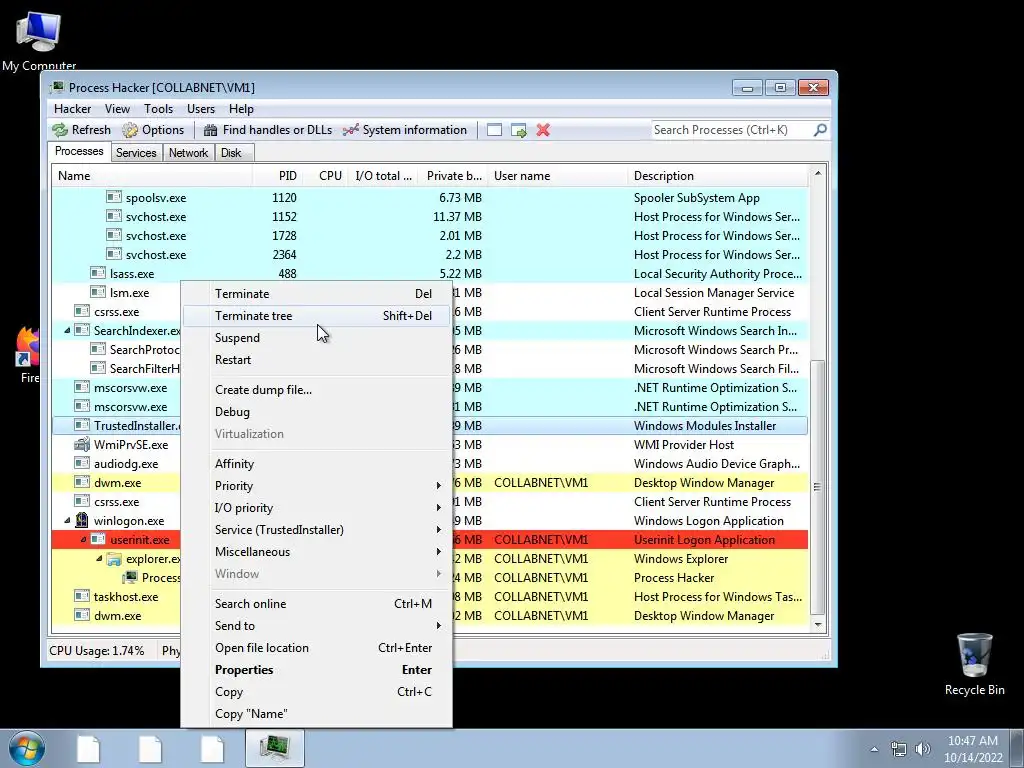Open the Help menu
The height and width of the screenshot is (768, 1024).
[x=241, y=109]
